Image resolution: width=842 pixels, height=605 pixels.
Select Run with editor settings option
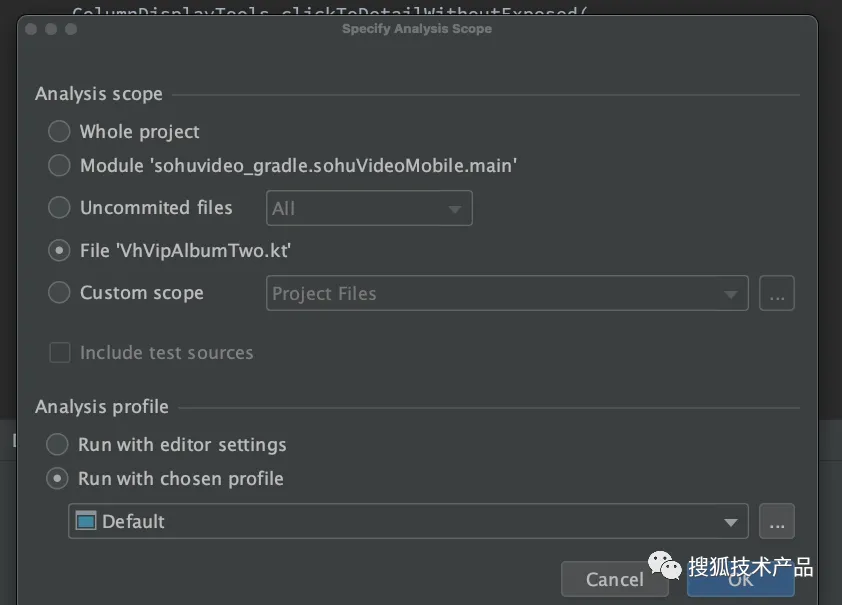tap(58, 445)
